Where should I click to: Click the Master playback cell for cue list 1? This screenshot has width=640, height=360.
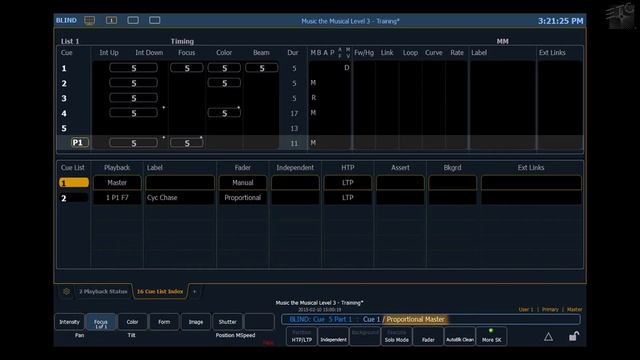point(117,183)
